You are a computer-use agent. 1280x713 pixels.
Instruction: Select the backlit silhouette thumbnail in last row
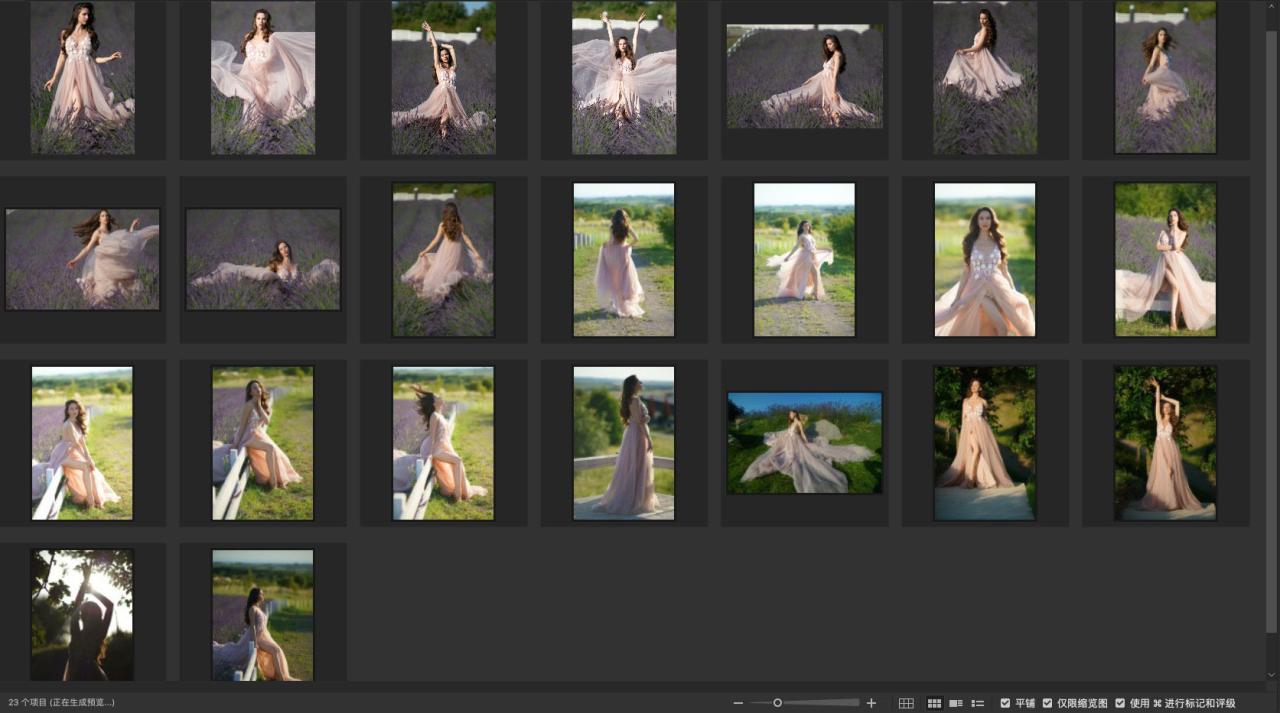pyautogui.click(x=82, y=615)
